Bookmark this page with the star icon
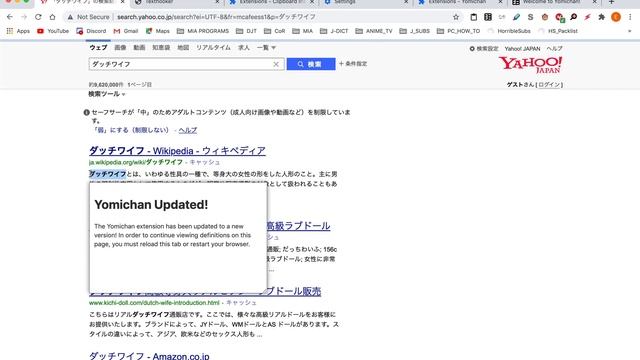Viewport: 640px width, 360px height. pos(456,17)
